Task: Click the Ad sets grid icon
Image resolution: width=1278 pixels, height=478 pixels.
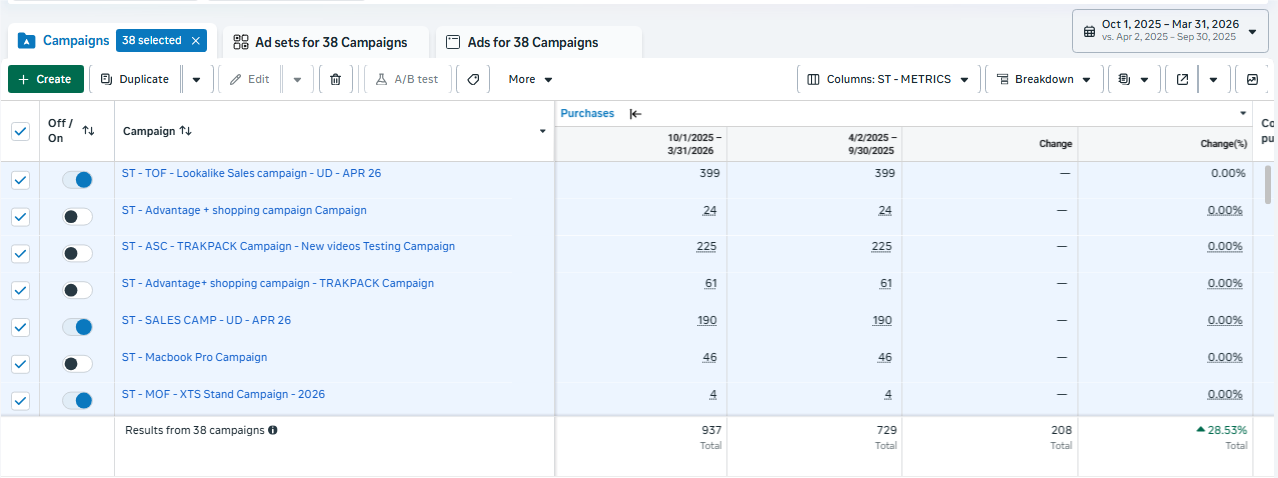Action: [x=240, y=42]
